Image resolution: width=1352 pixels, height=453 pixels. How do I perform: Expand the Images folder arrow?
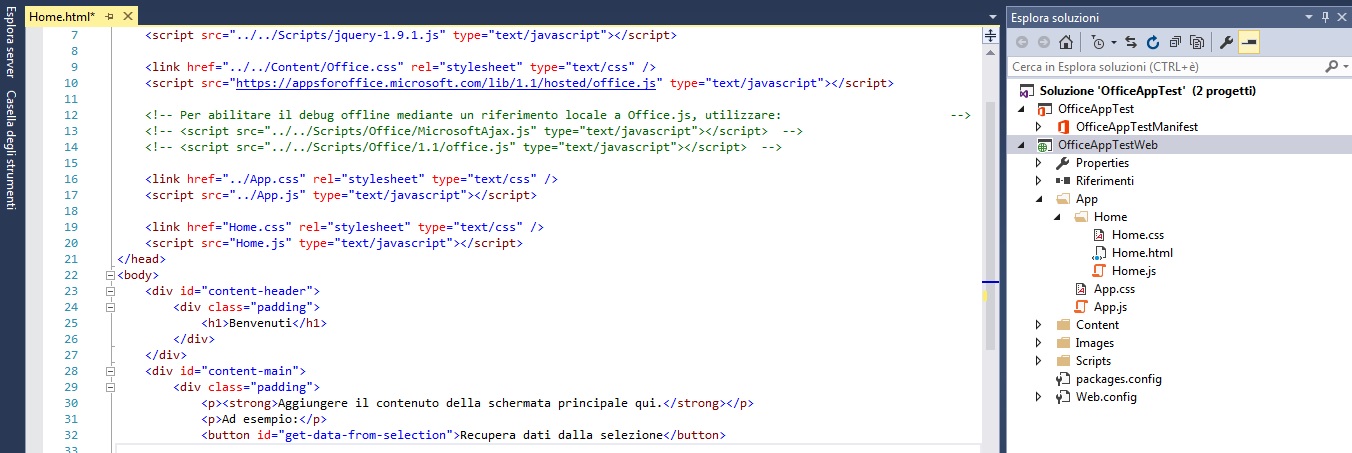tap(1039, 343)
